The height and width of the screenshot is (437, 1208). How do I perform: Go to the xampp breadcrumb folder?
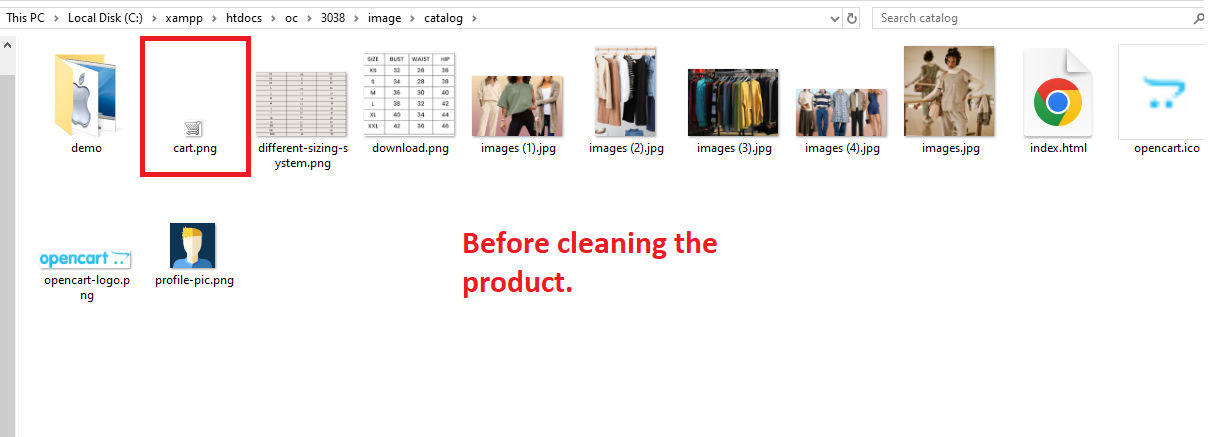pyautogui.click(x=183, y=18)
